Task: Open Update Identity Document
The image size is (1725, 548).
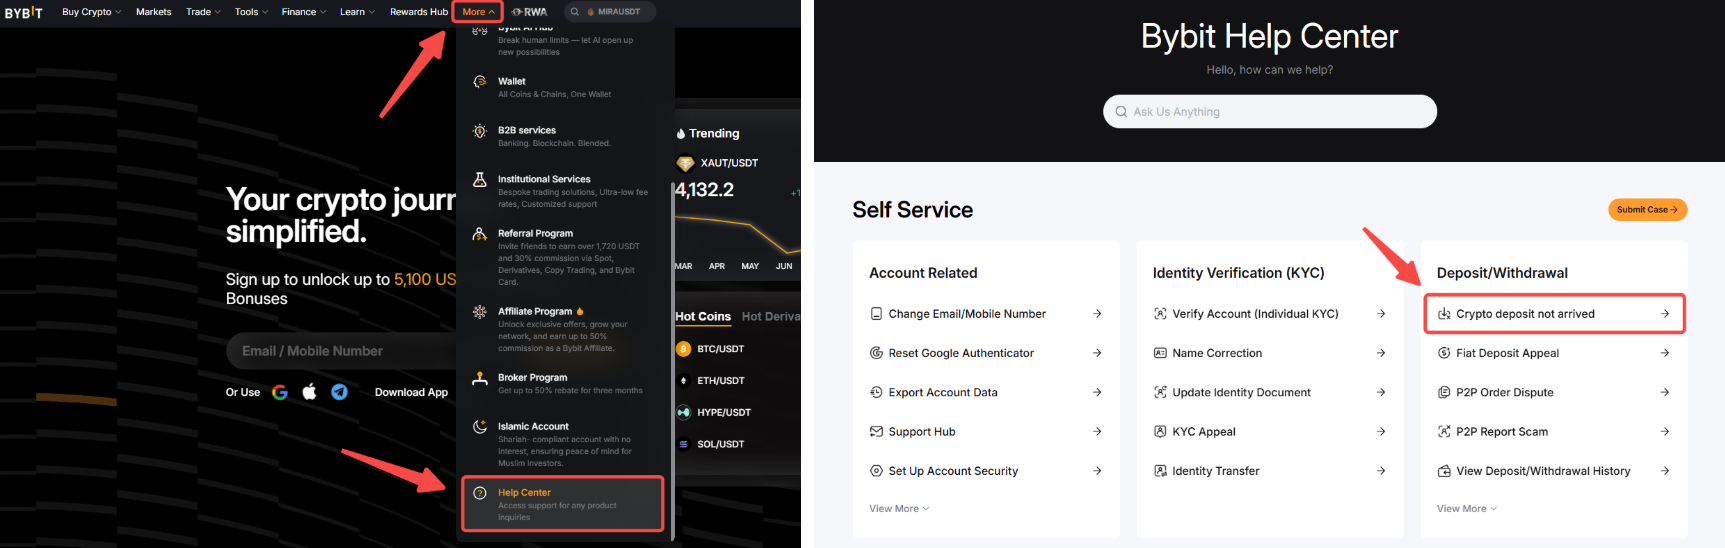Action: [x=1270, y=392]
